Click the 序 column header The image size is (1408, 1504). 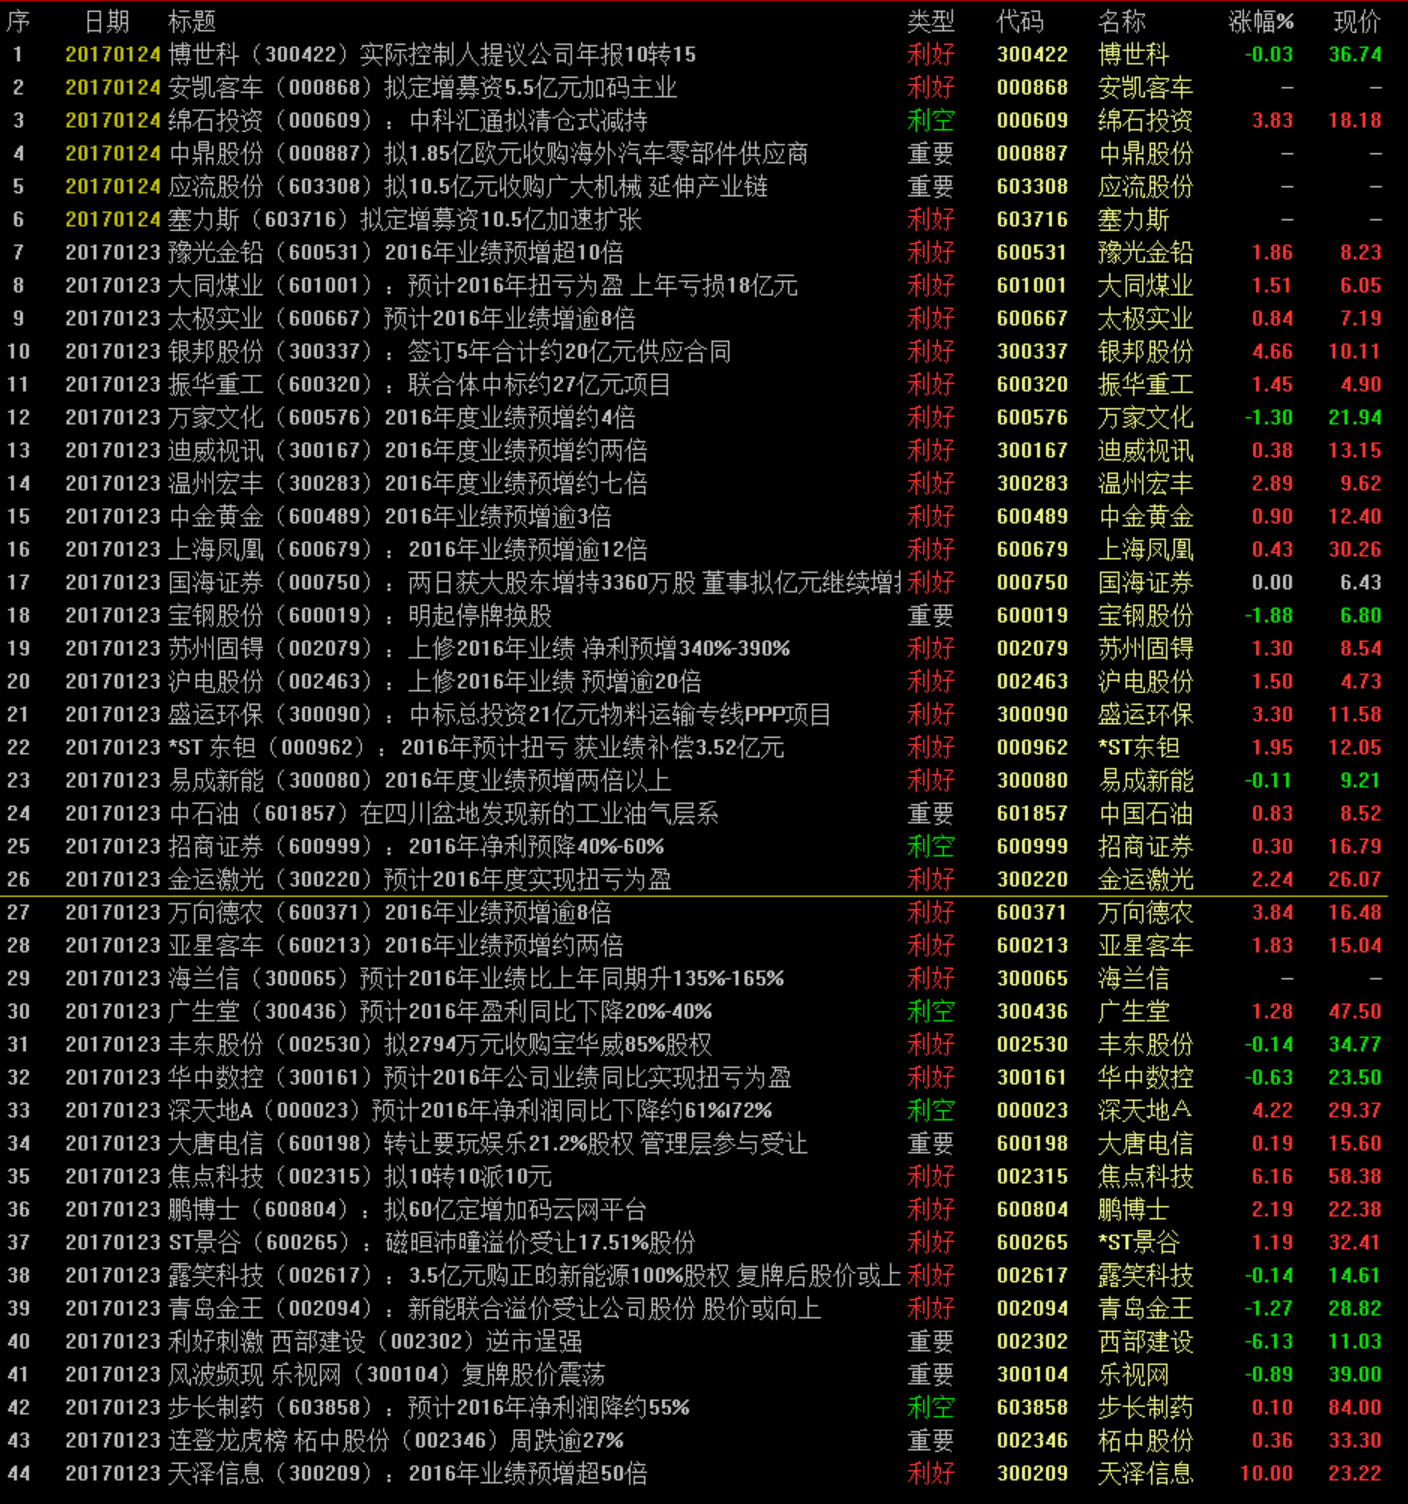point(18,21)
